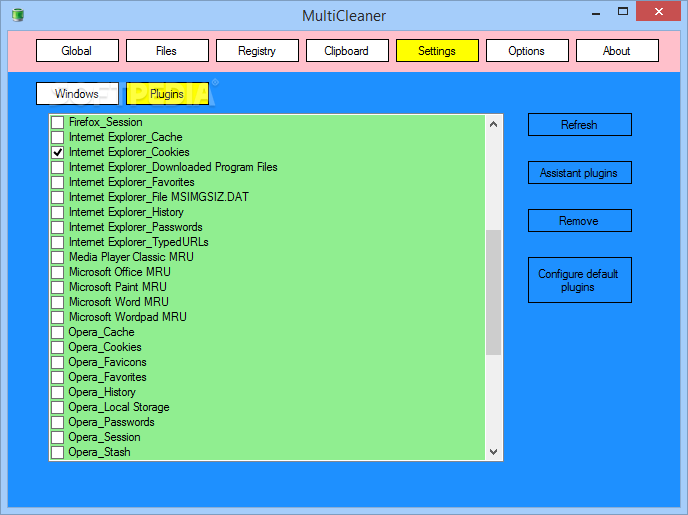Close the MultiCleaner window
The width and height of the screenshot is (688, 515).
click(x=659, y=12)
